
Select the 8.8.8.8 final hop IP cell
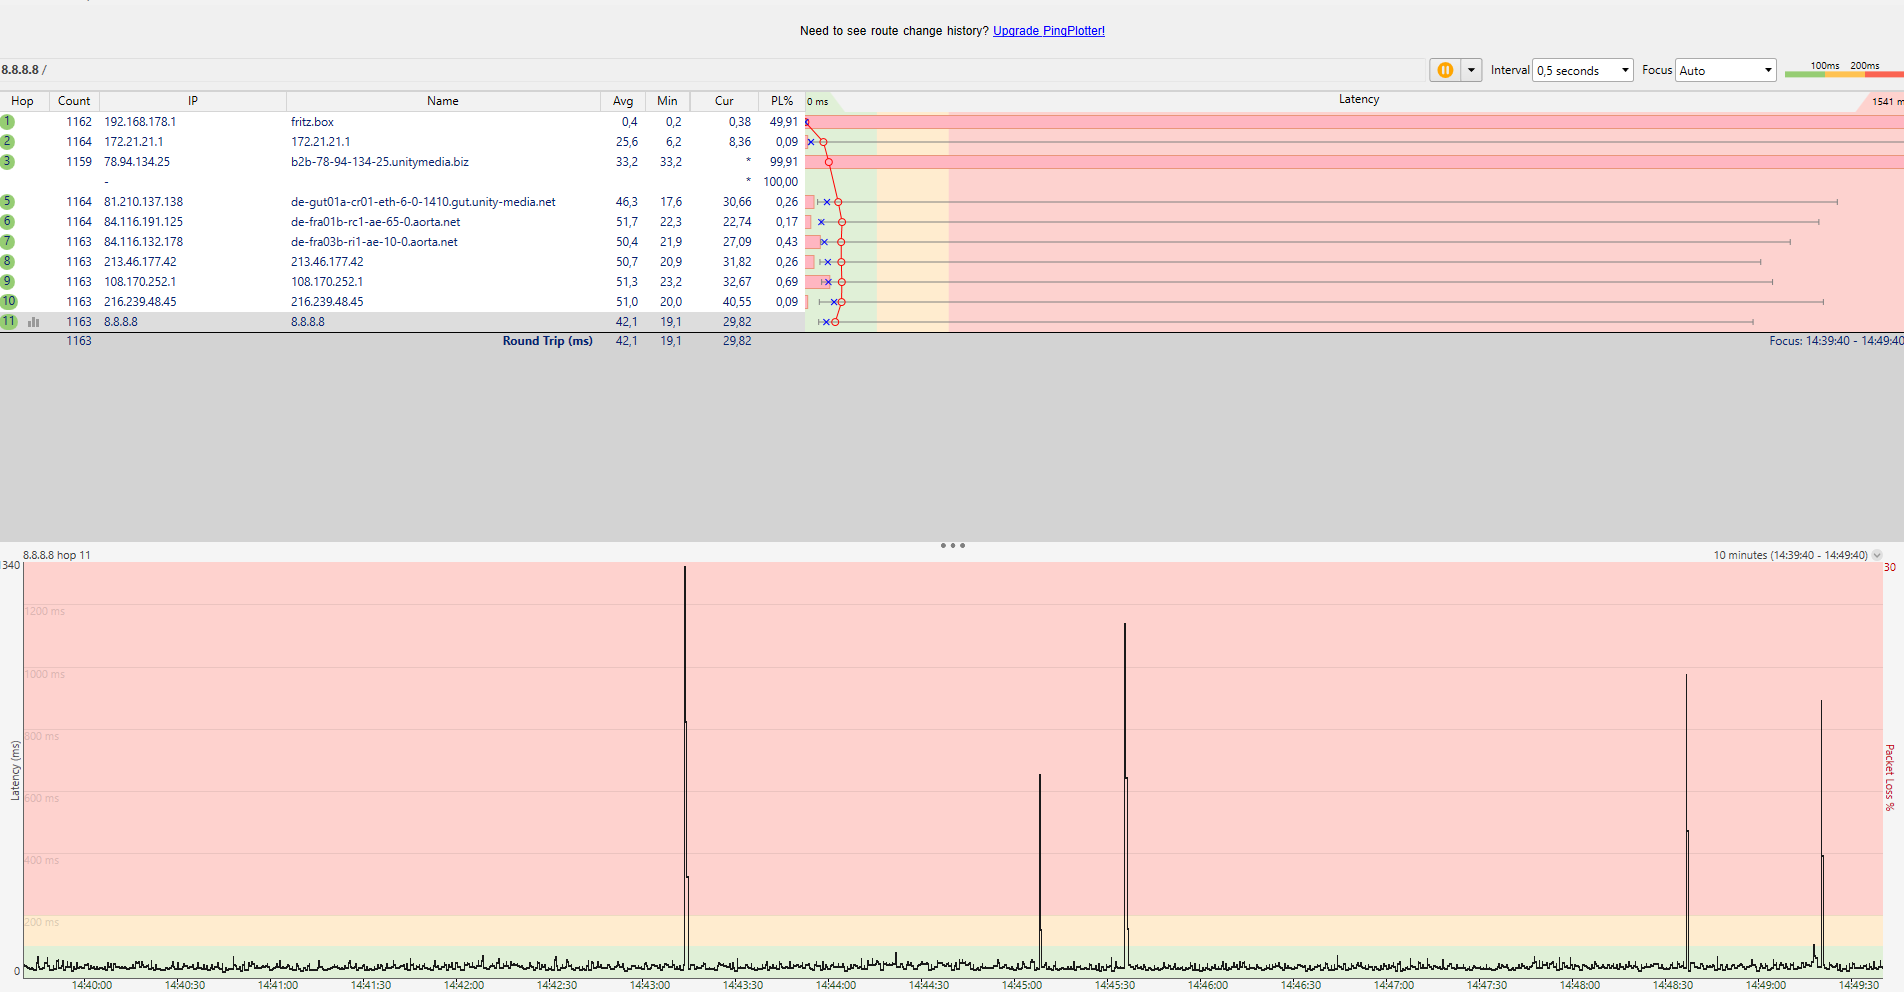[x=121, y=322]
